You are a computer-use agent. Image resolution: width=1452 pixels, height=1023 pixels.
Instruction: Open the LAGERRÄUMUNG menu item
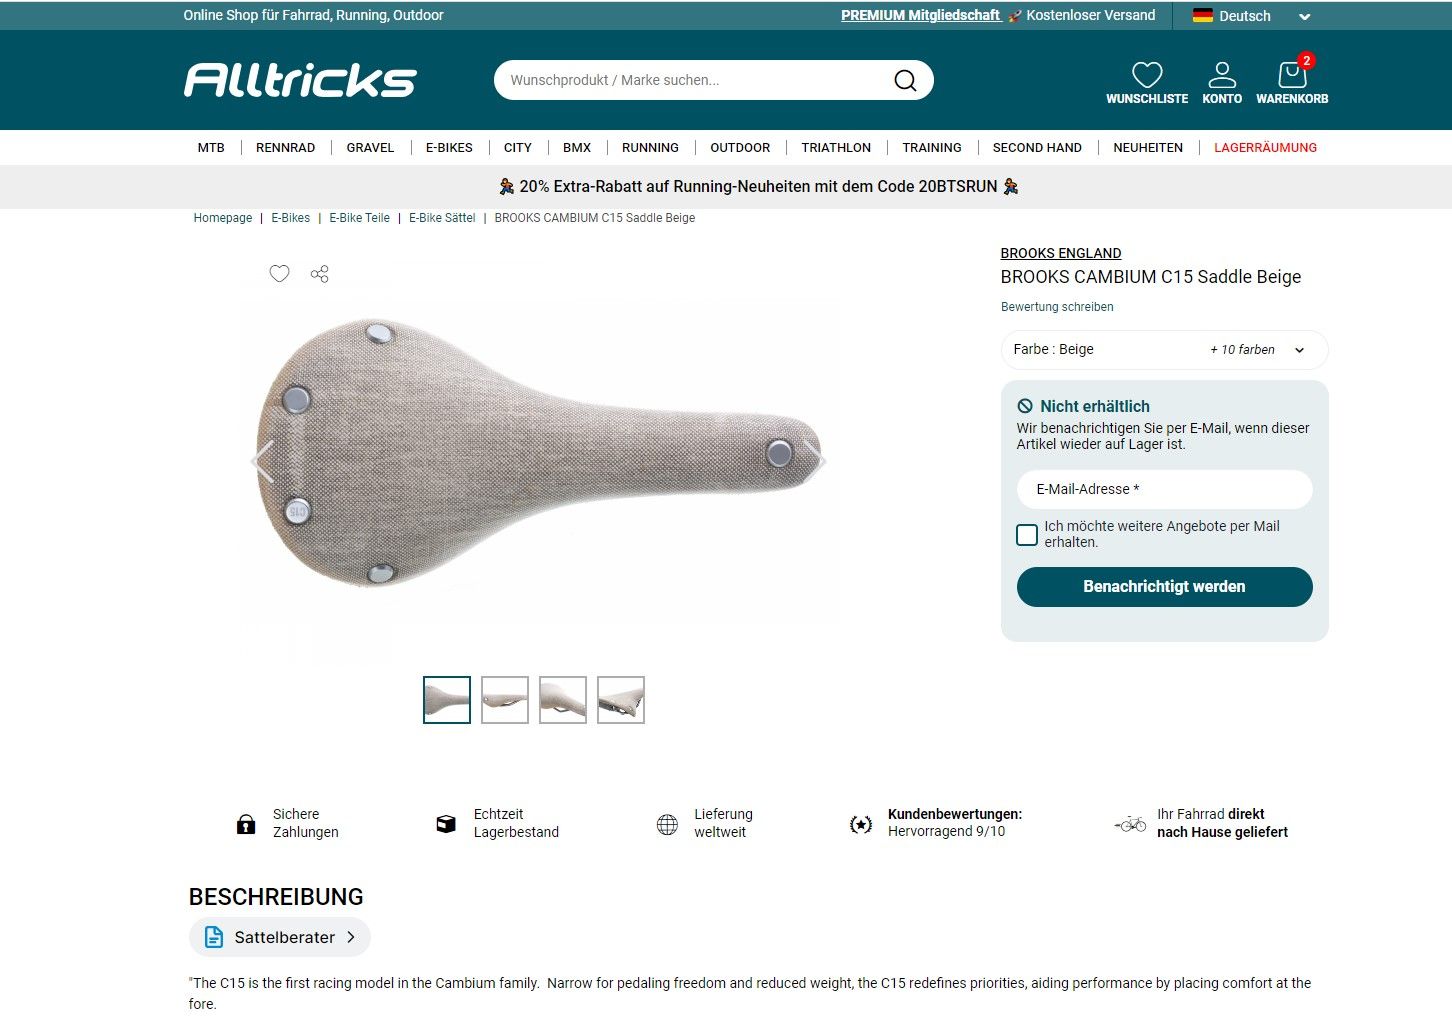coord(1265,147)
